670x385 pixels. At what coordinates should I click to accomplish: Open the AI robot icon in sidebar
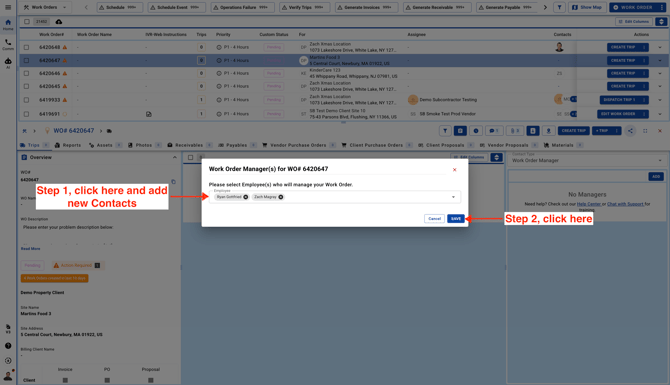8,63
